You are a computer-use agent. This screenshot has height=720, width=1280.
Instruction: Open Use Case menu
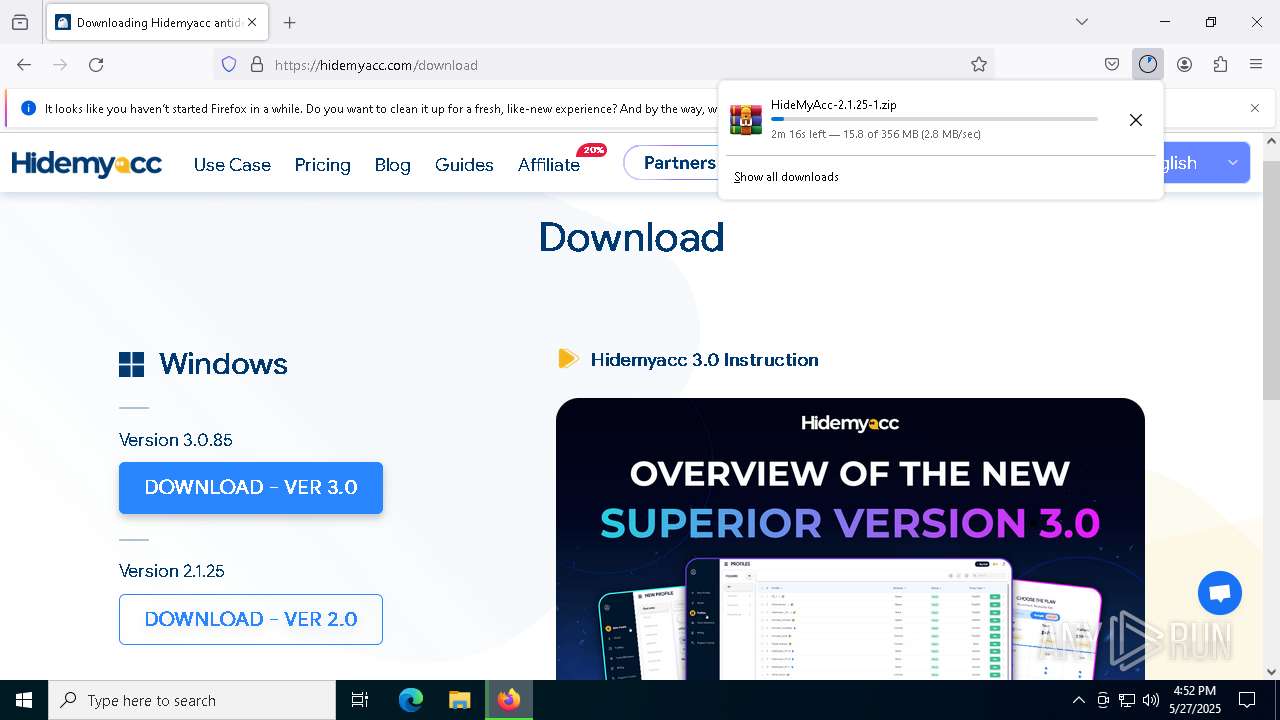tap(232, 165)
